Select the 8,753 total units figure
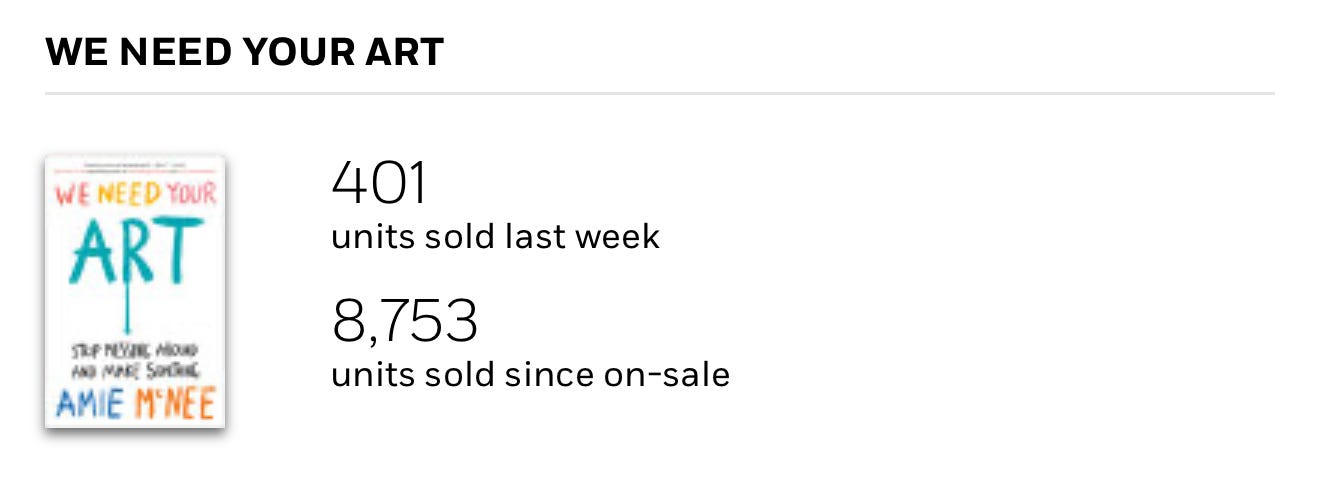The width and height of the screenshot is (1320, 489). tap(405, 321)
